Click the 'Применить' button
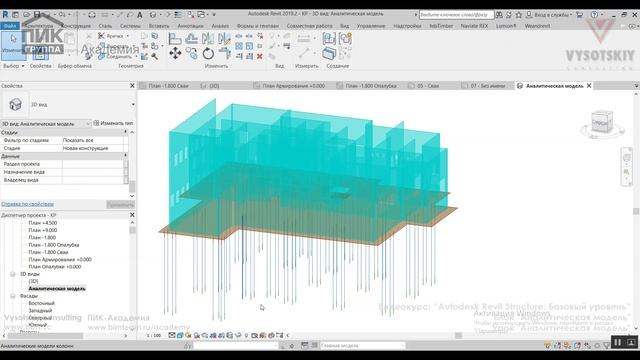640x360 pixels. [x=120, y=204]
